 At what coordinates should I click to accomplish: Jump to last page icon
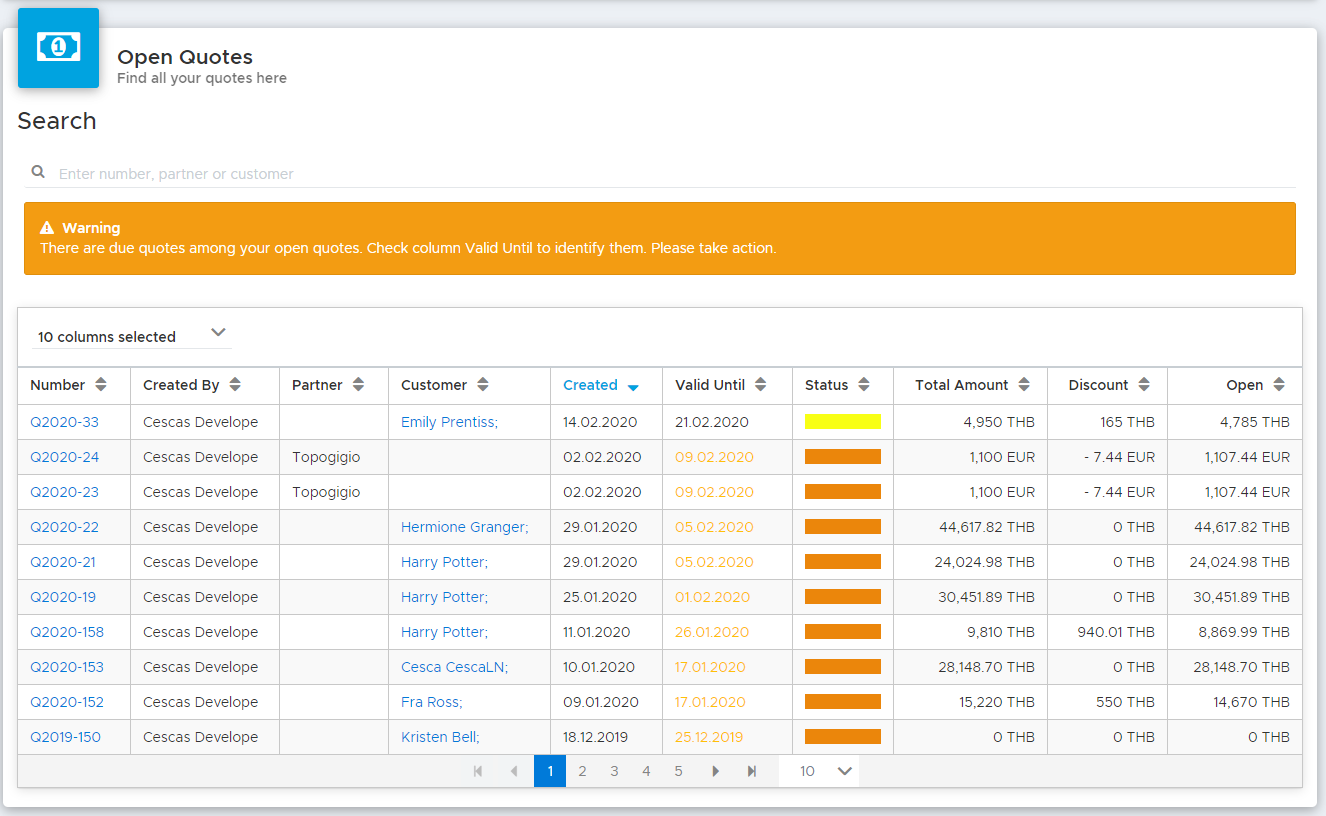coord(751,771)
